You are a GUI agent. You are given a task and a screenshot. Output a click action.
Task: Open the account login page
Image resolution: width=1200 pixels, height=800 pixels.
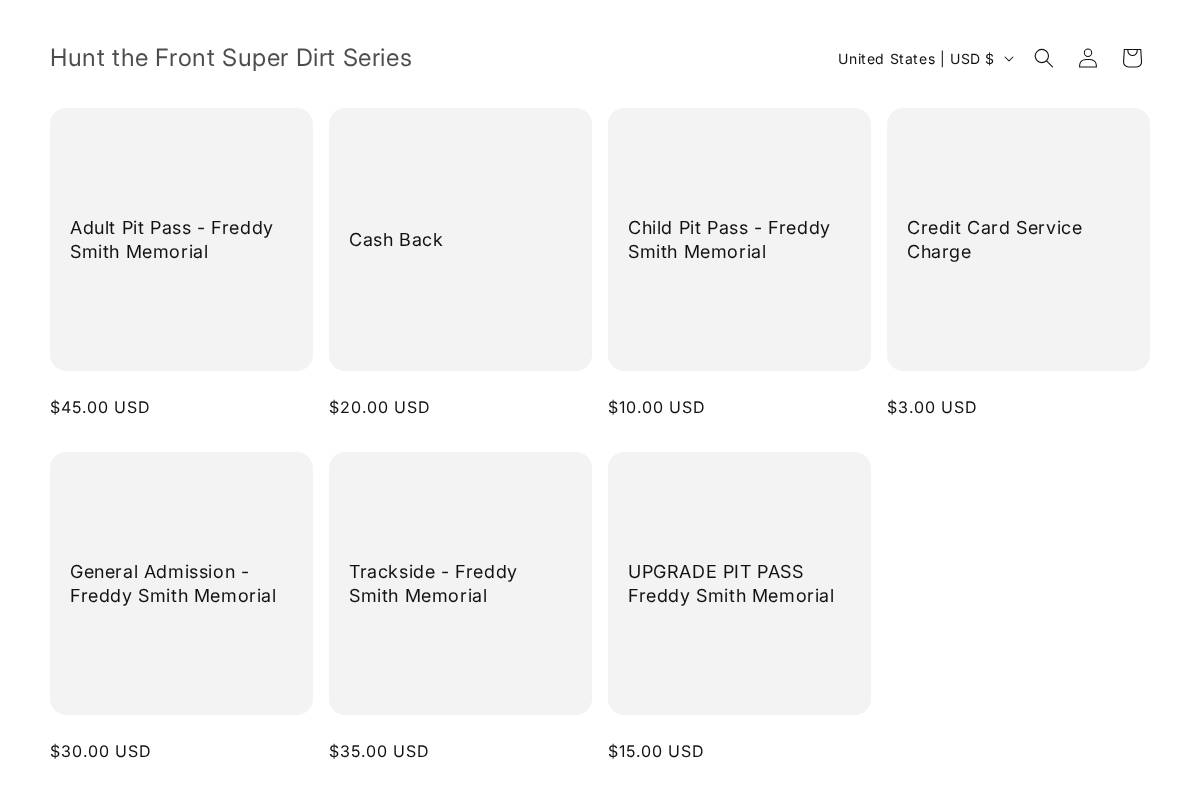pos(1087,57)
